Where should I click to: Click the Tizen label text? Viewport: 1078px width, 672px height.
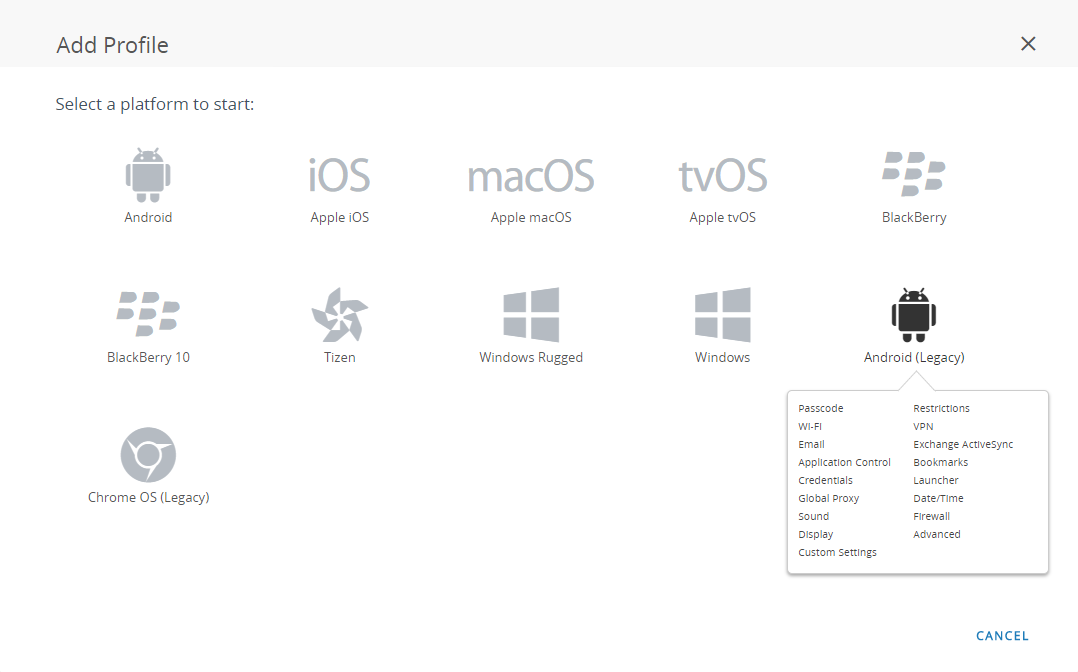(340, 357)
